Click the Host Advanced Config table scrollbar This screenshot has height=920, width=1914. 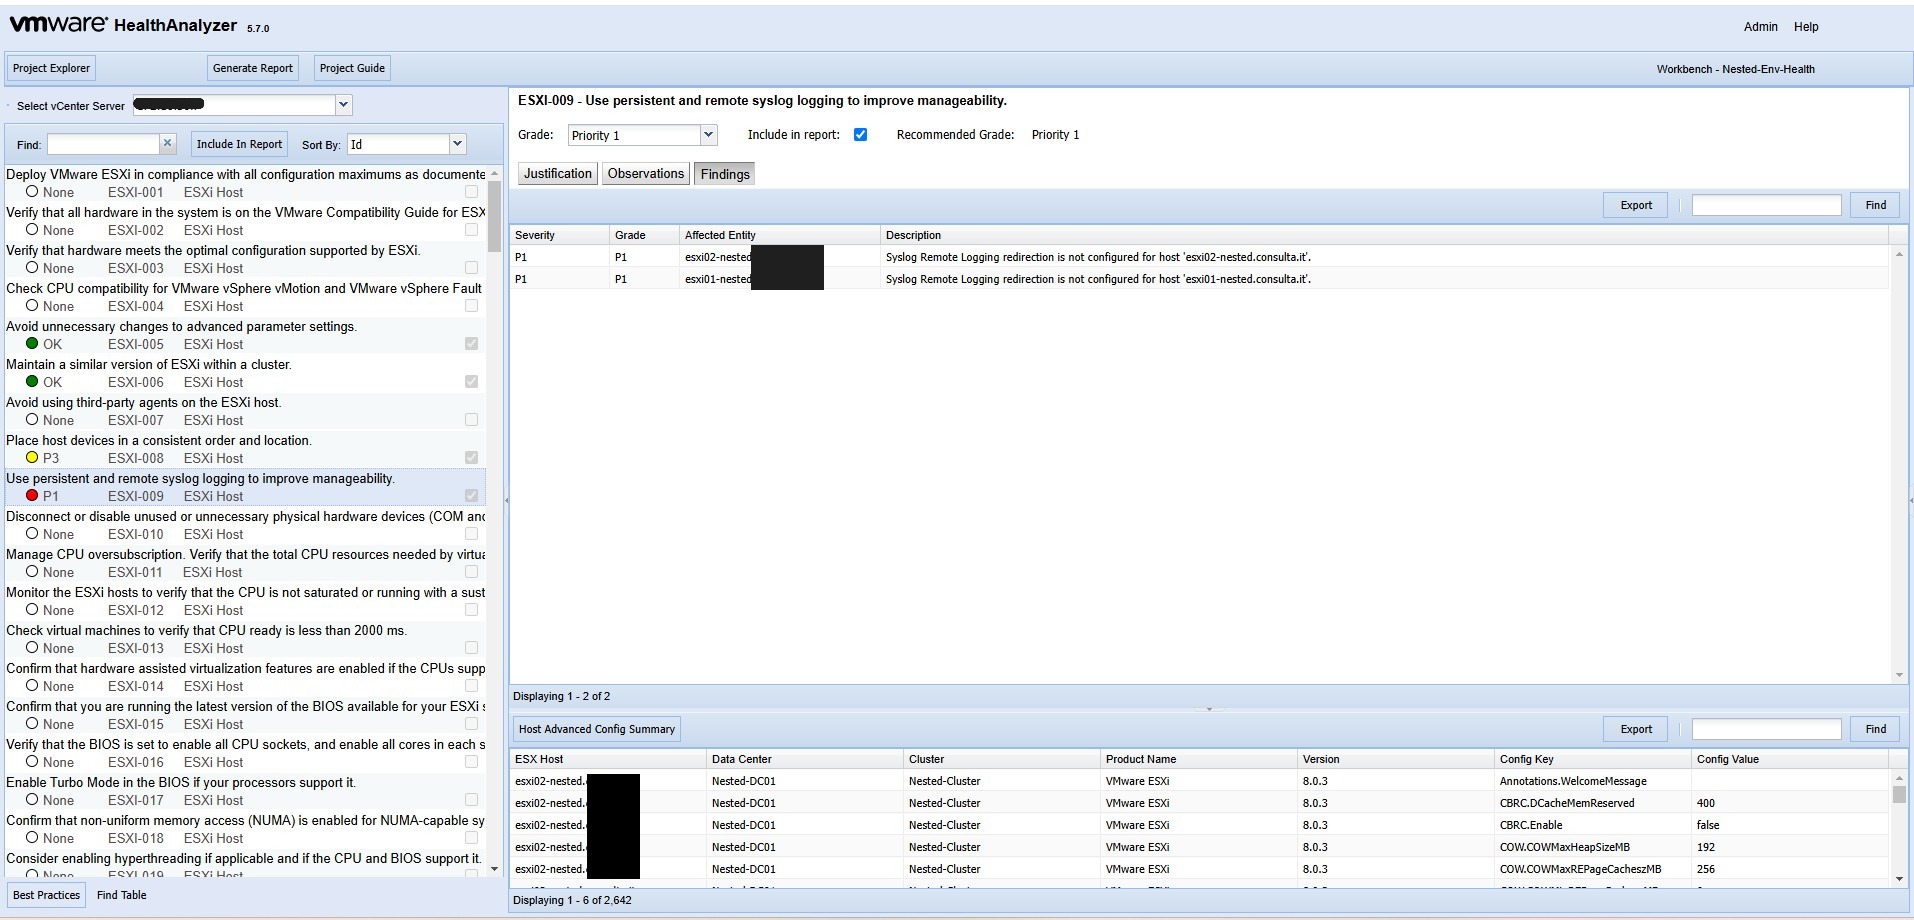pyautogui.click(x=1899, y=795)
